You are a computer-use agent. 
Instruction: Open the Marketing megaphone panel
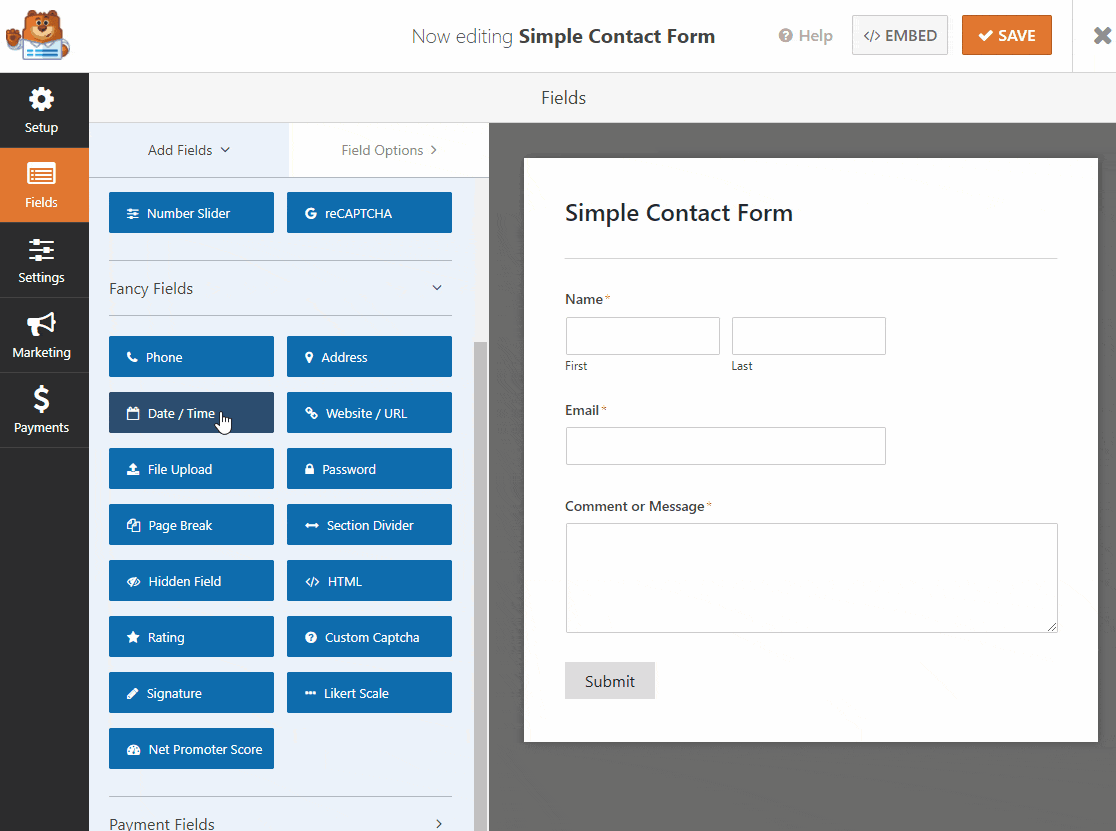(x=41, y=335)
